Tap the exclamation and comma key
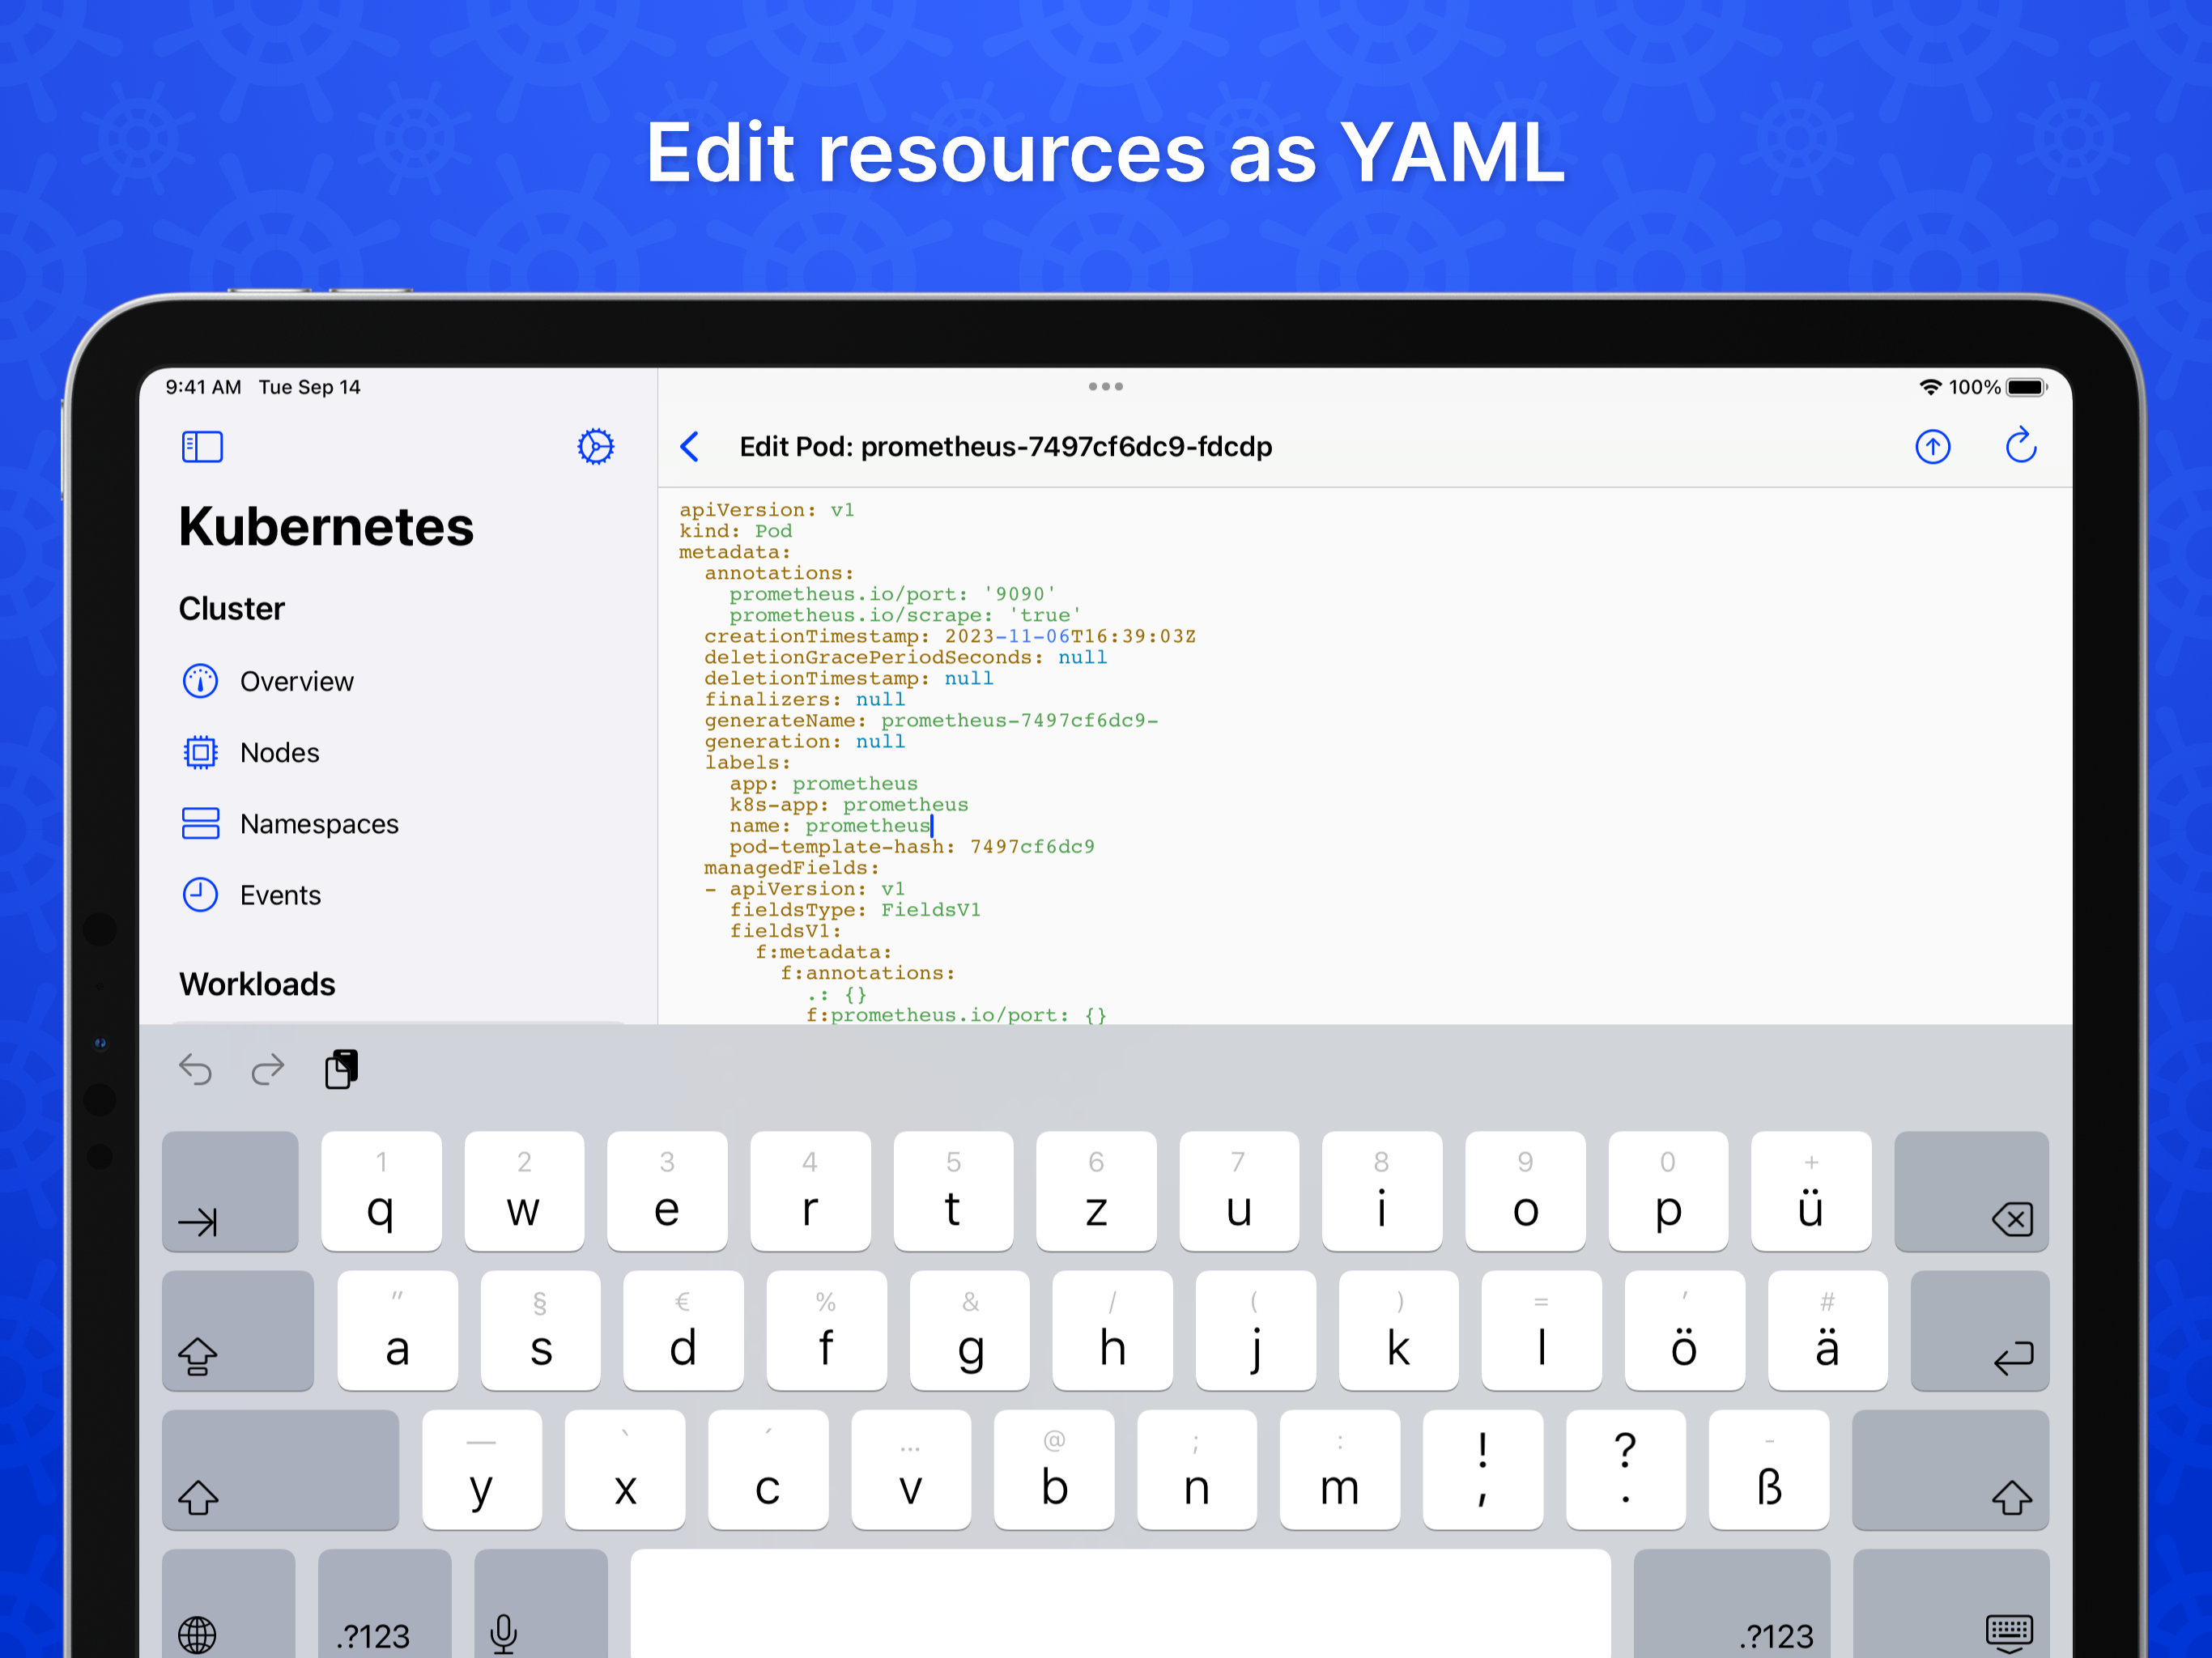The image size is (2212, 1658). 1482,1470
